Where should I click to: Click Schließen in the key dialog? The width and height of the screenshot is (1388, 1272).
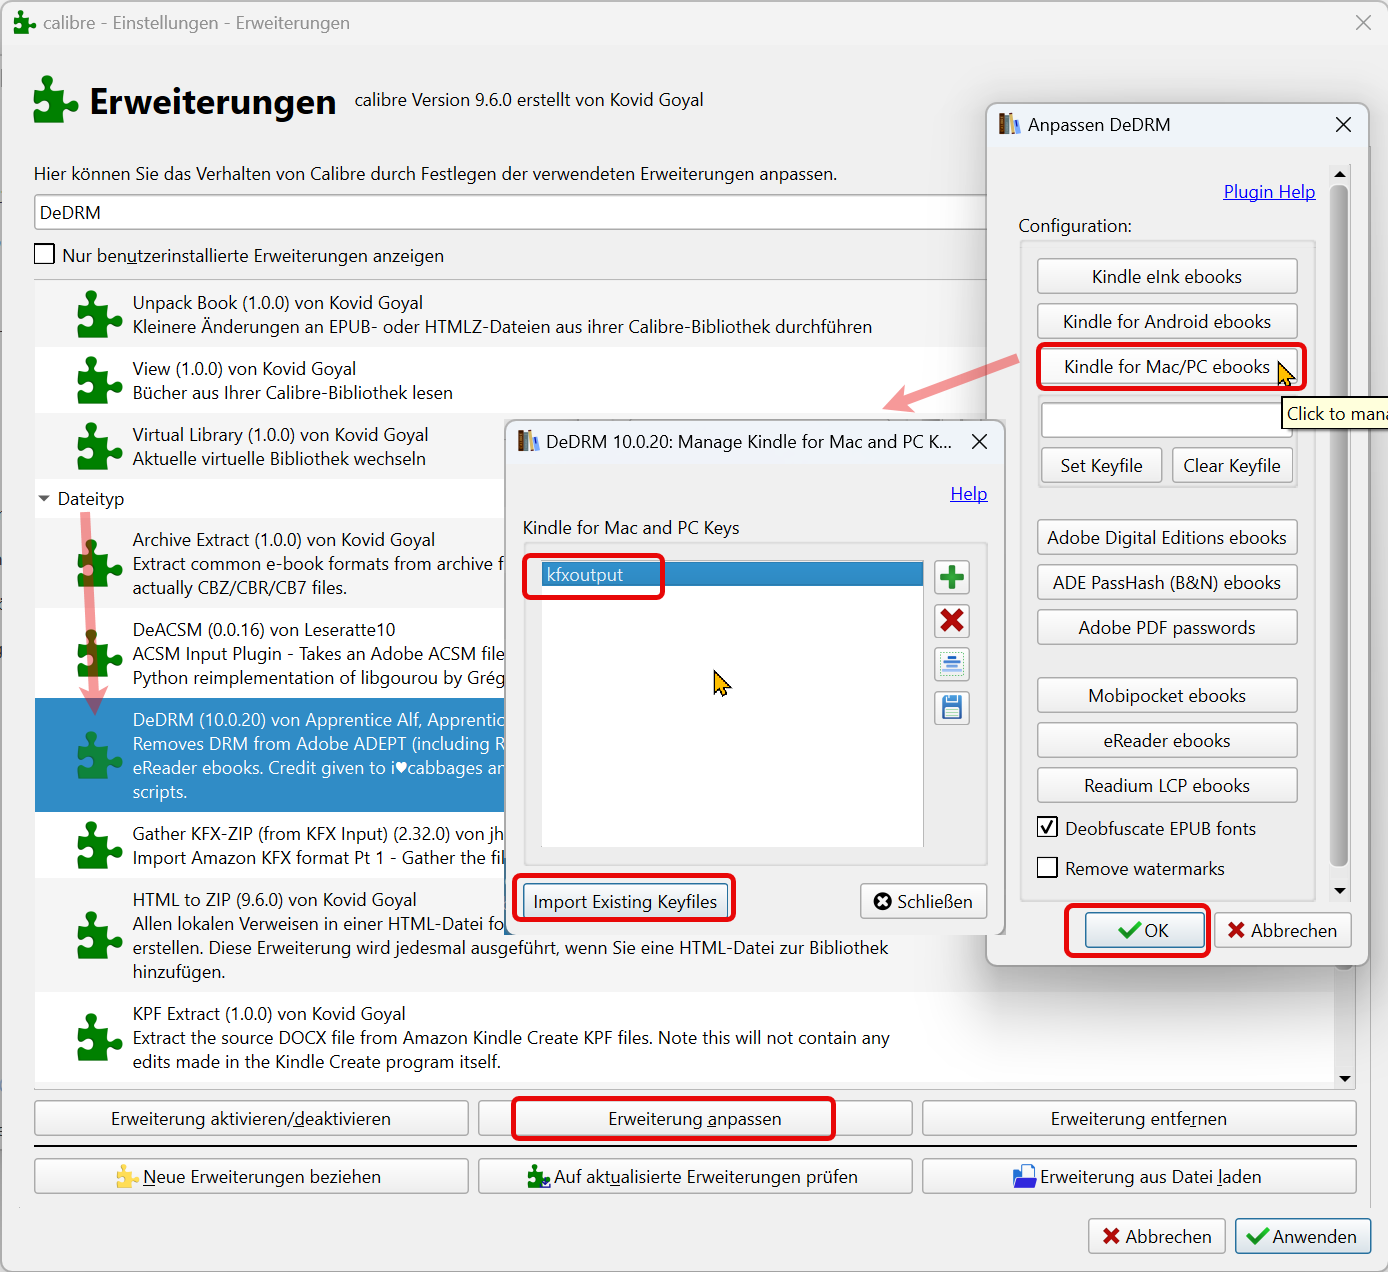click(x=923, y=901)
